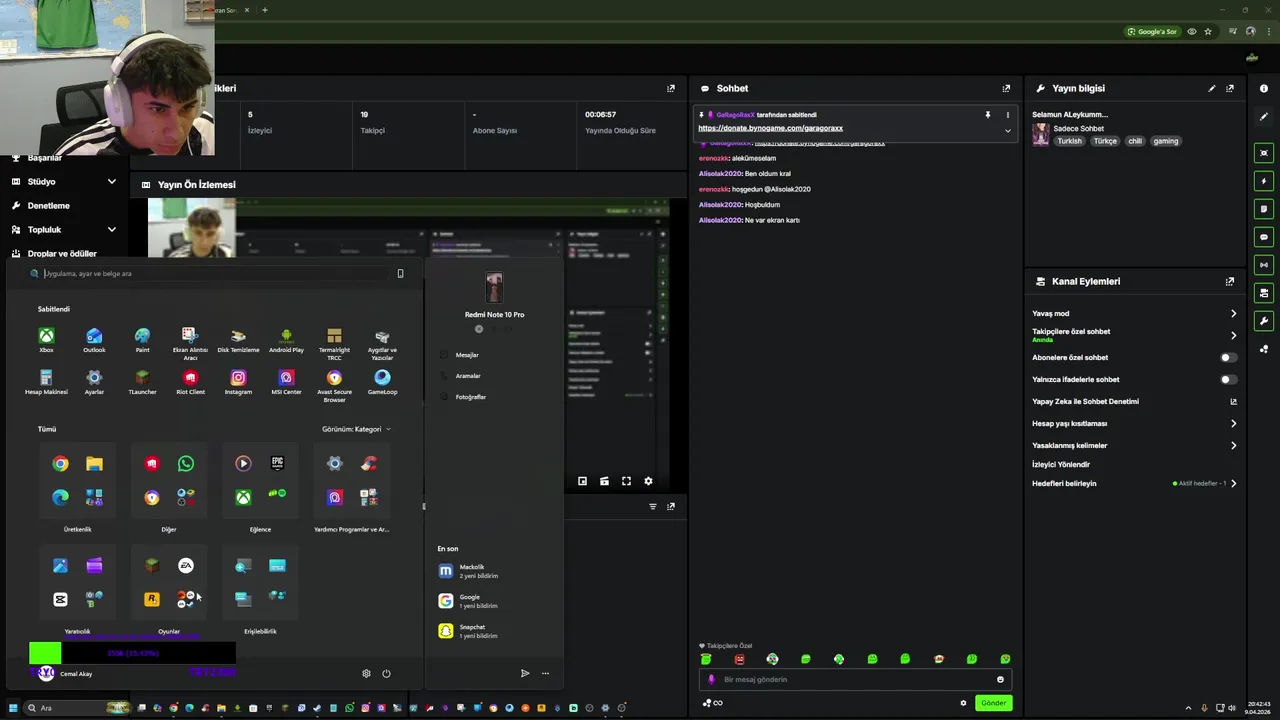
Task: Open Hesap Makinesi calculator app
Action: [x=46, y=382]
